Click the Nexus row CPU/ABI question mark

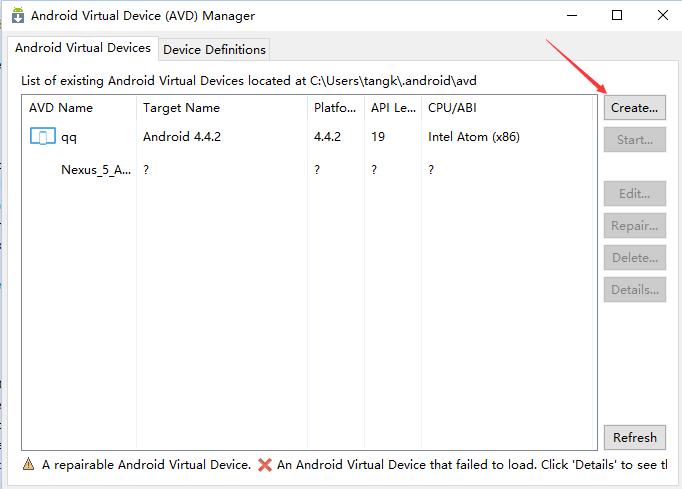[431, 169]
